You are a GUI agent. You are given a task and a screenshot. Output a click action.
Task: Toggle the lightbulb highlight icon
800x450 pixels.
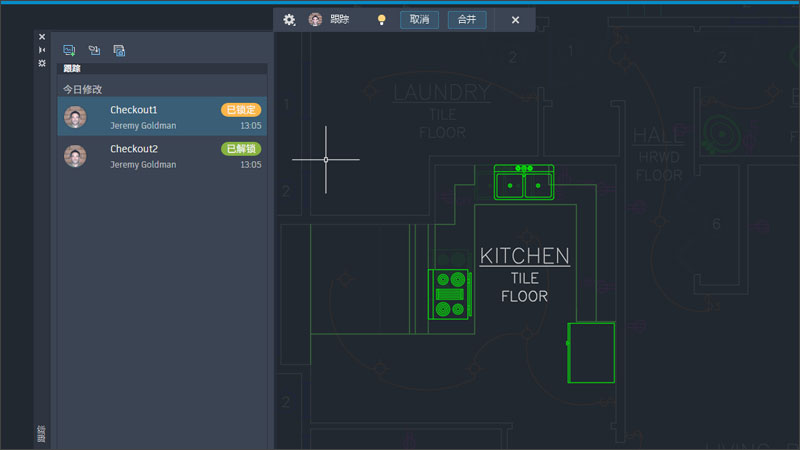point(381,20)
